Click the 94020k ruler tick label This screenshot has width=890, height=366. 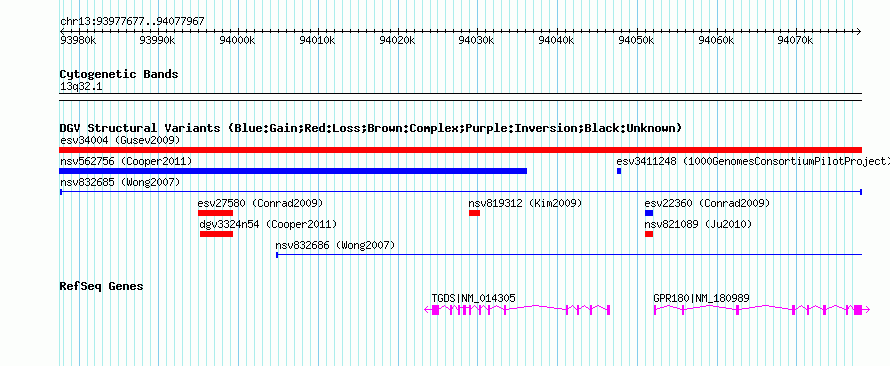(397, 41)
